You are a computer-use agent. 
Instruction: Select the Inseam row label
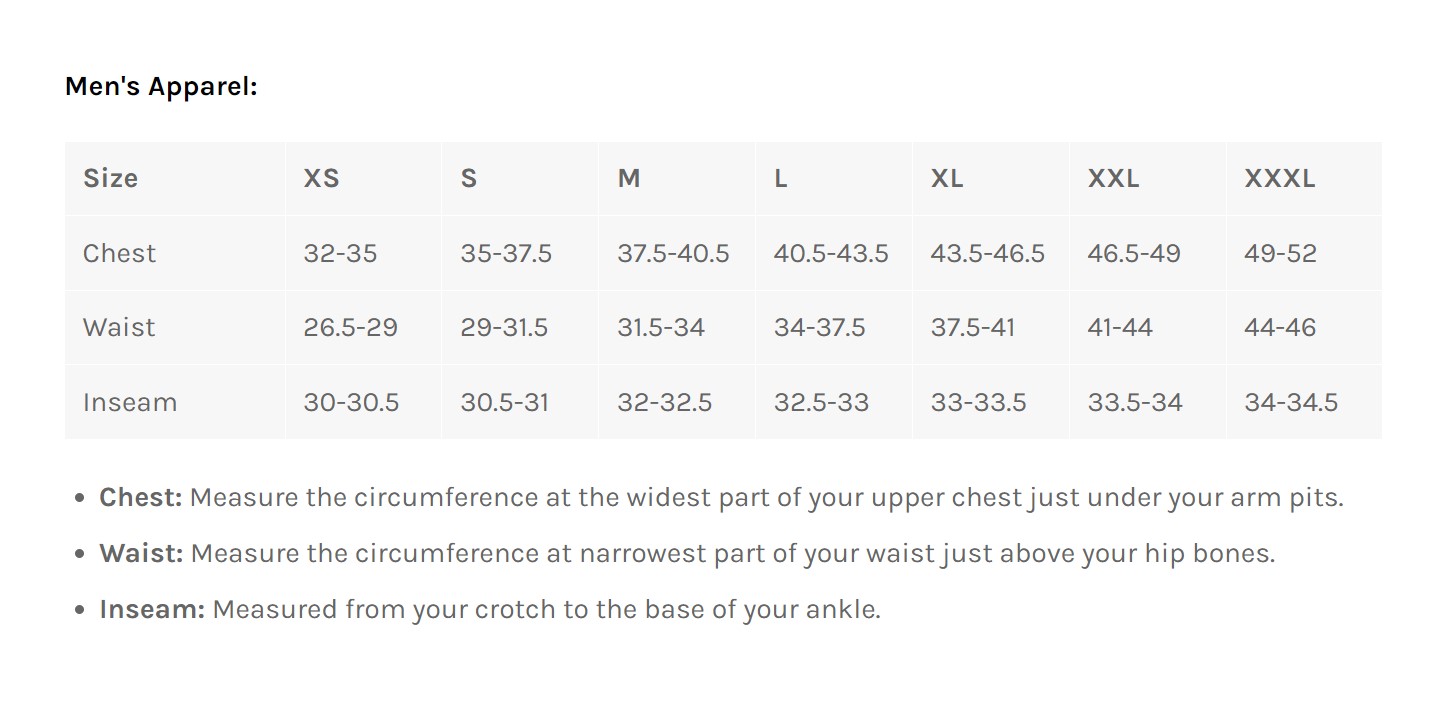(x=129, y=403)
